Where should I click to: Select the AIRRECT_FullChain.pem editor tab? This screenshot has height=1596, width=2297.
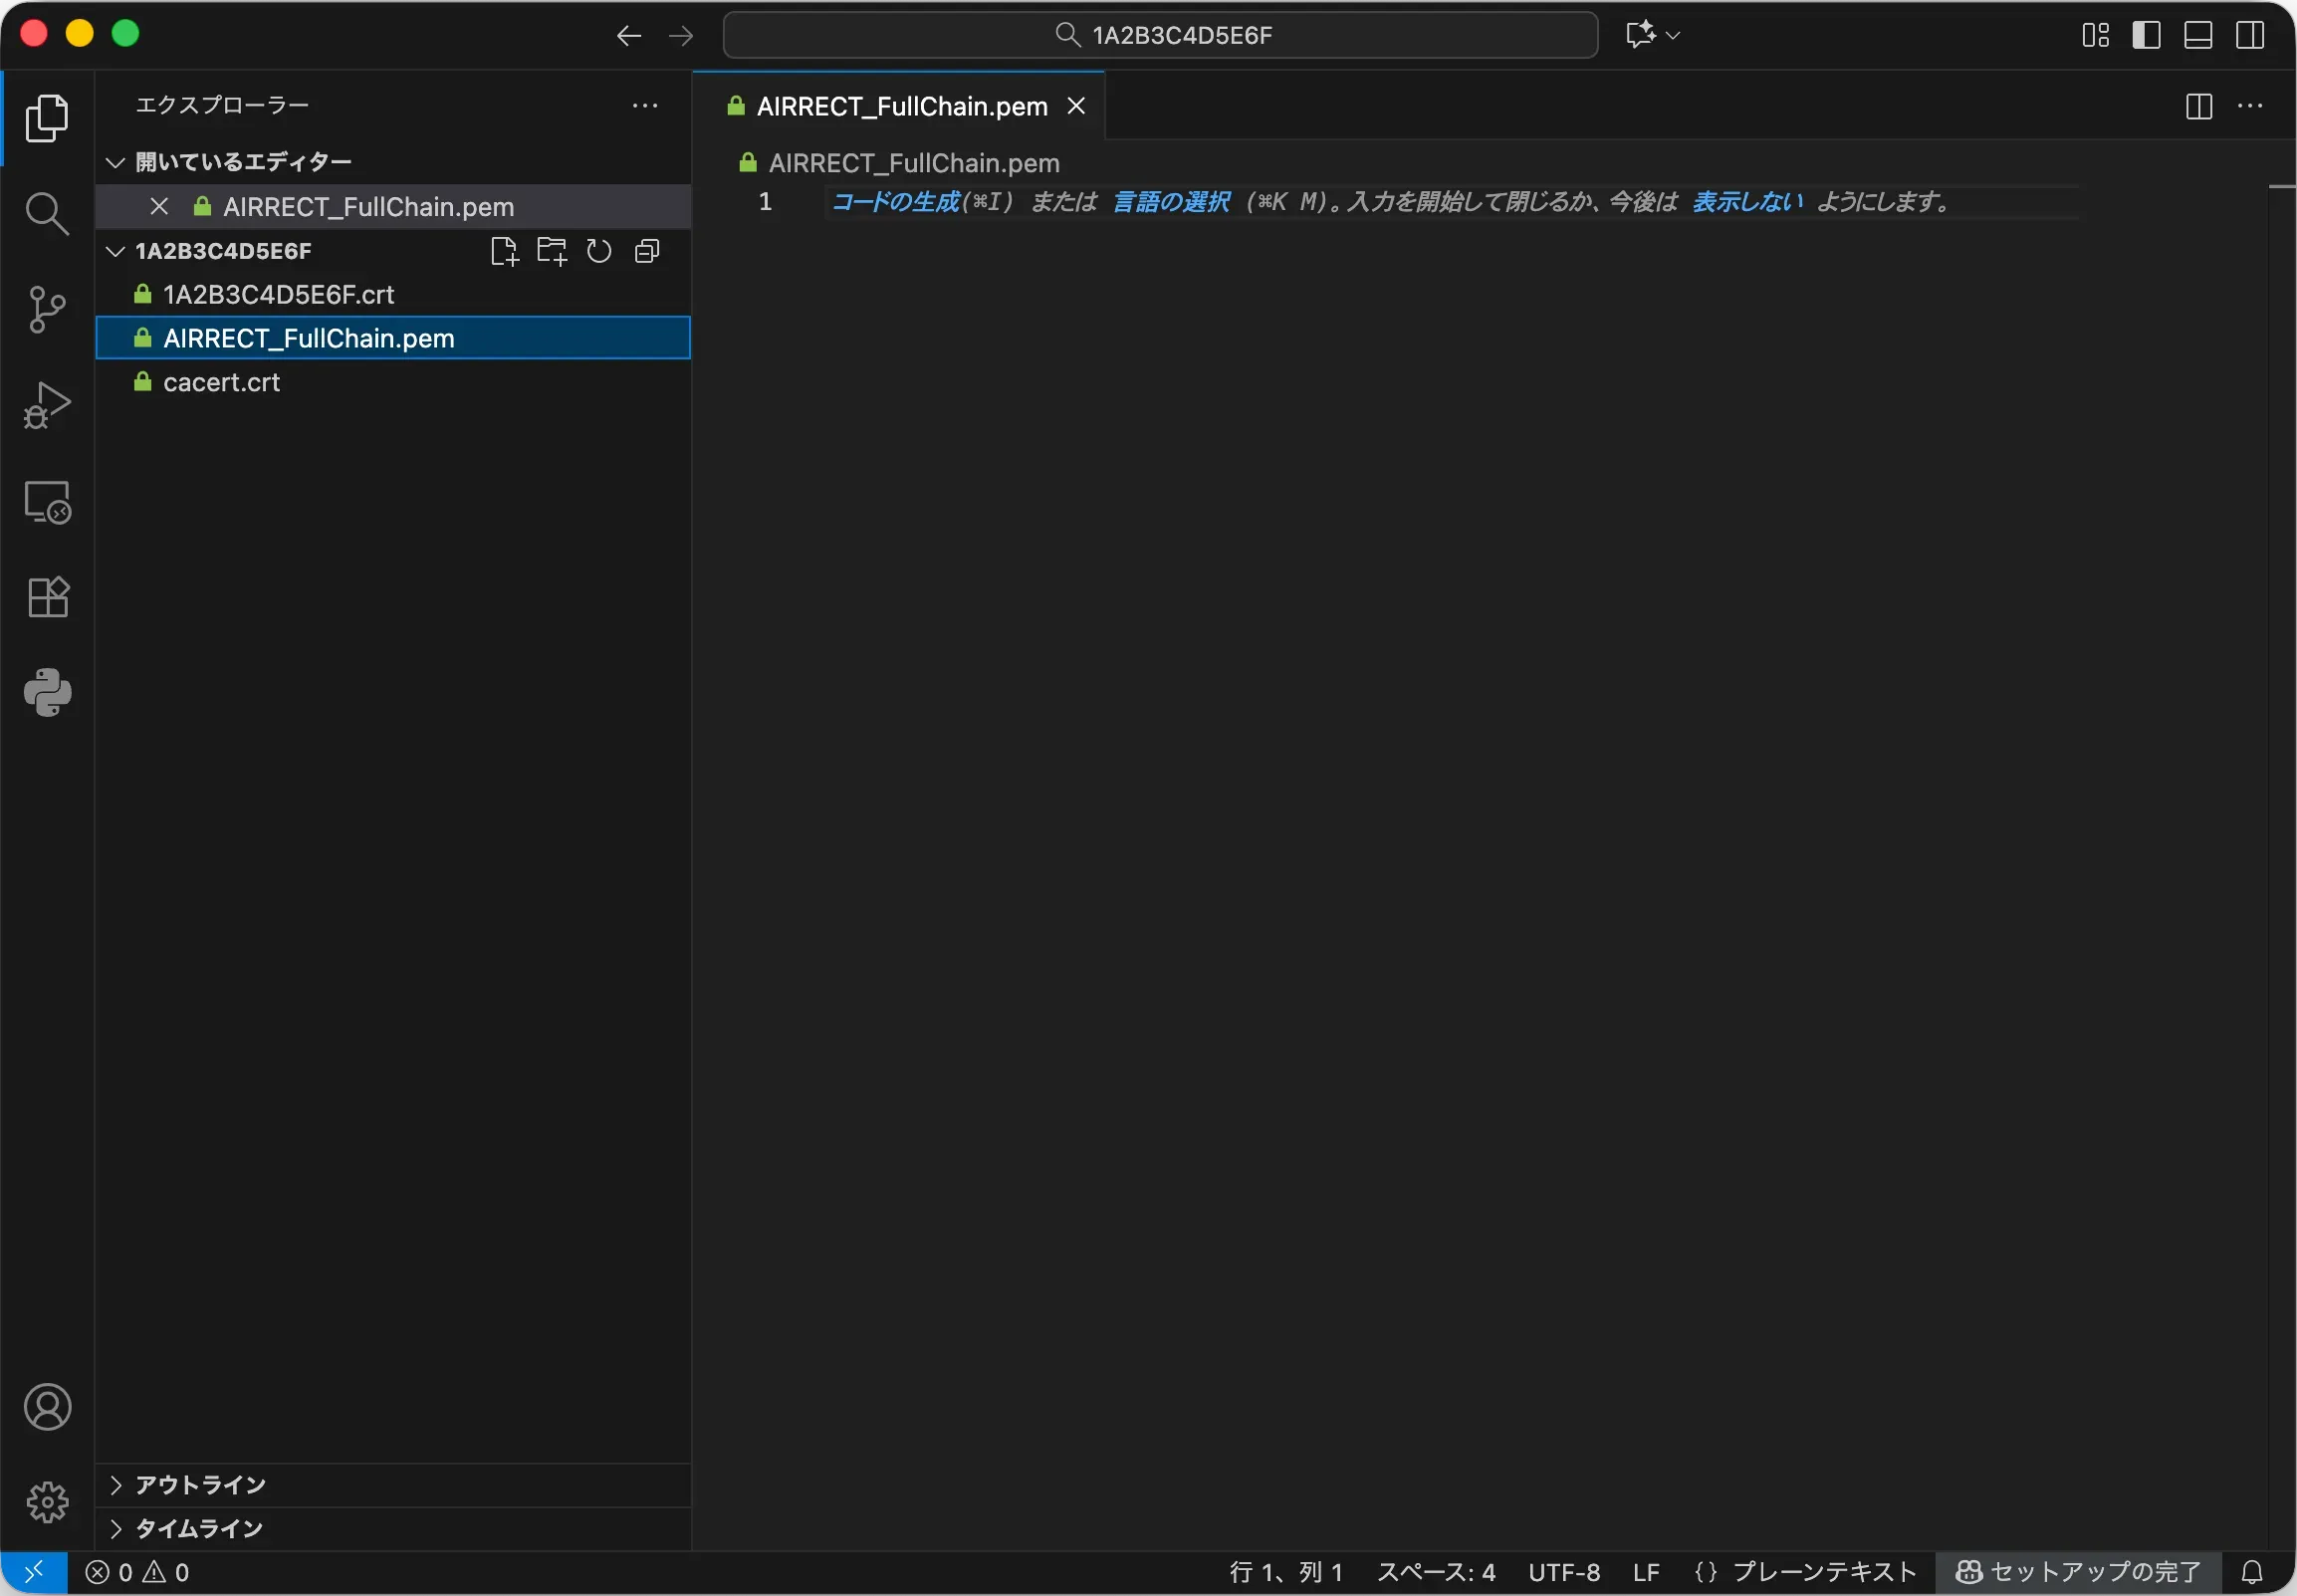coord(901,106)
